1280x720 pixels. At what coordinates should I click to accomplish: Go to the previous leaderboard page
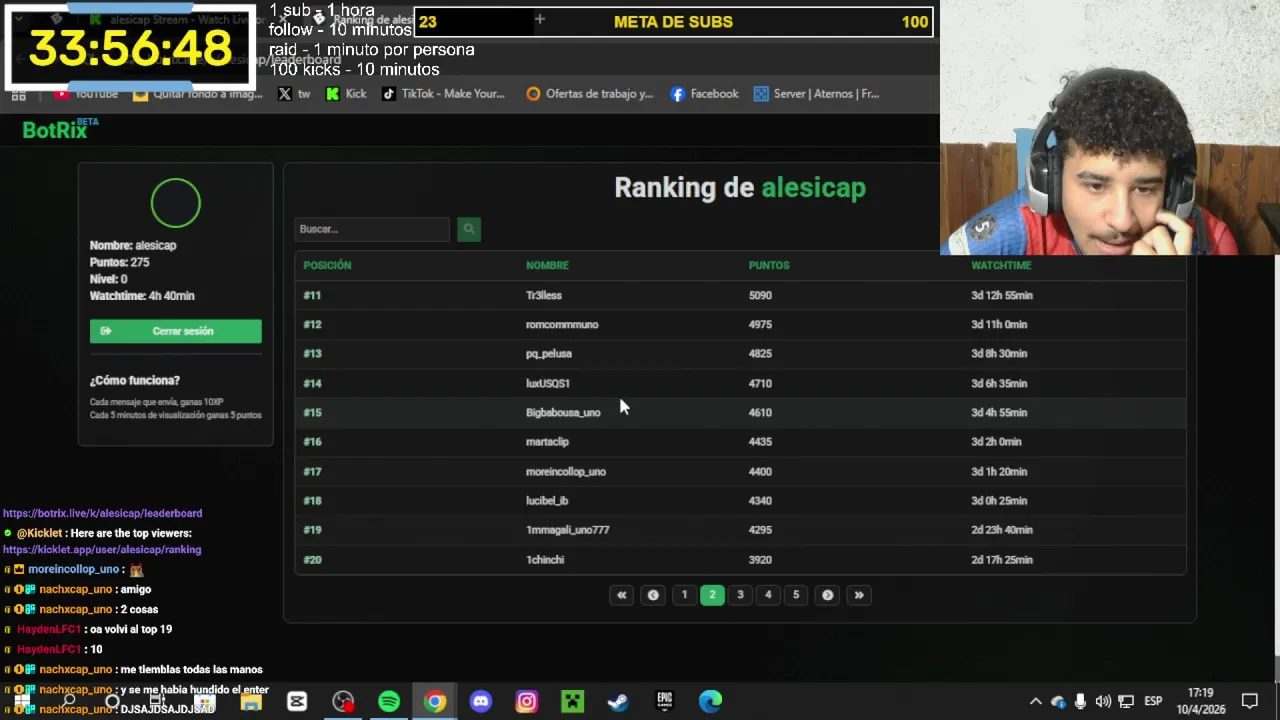coord(653,595)
